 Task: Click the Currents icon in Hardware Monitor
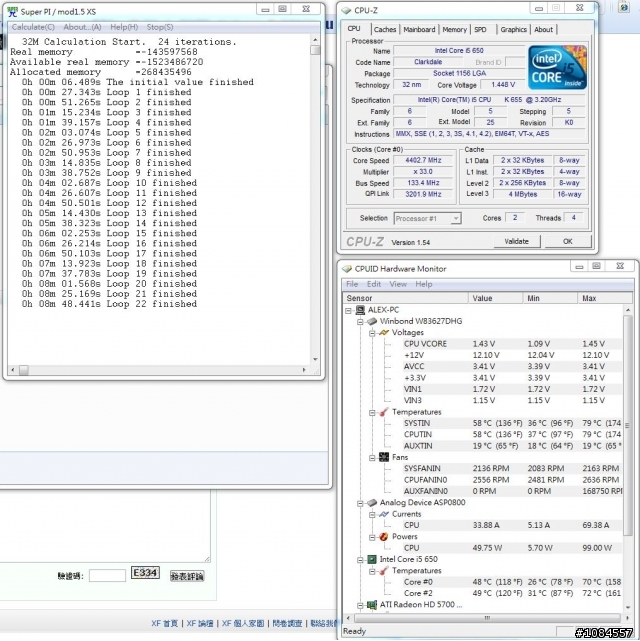384,514
